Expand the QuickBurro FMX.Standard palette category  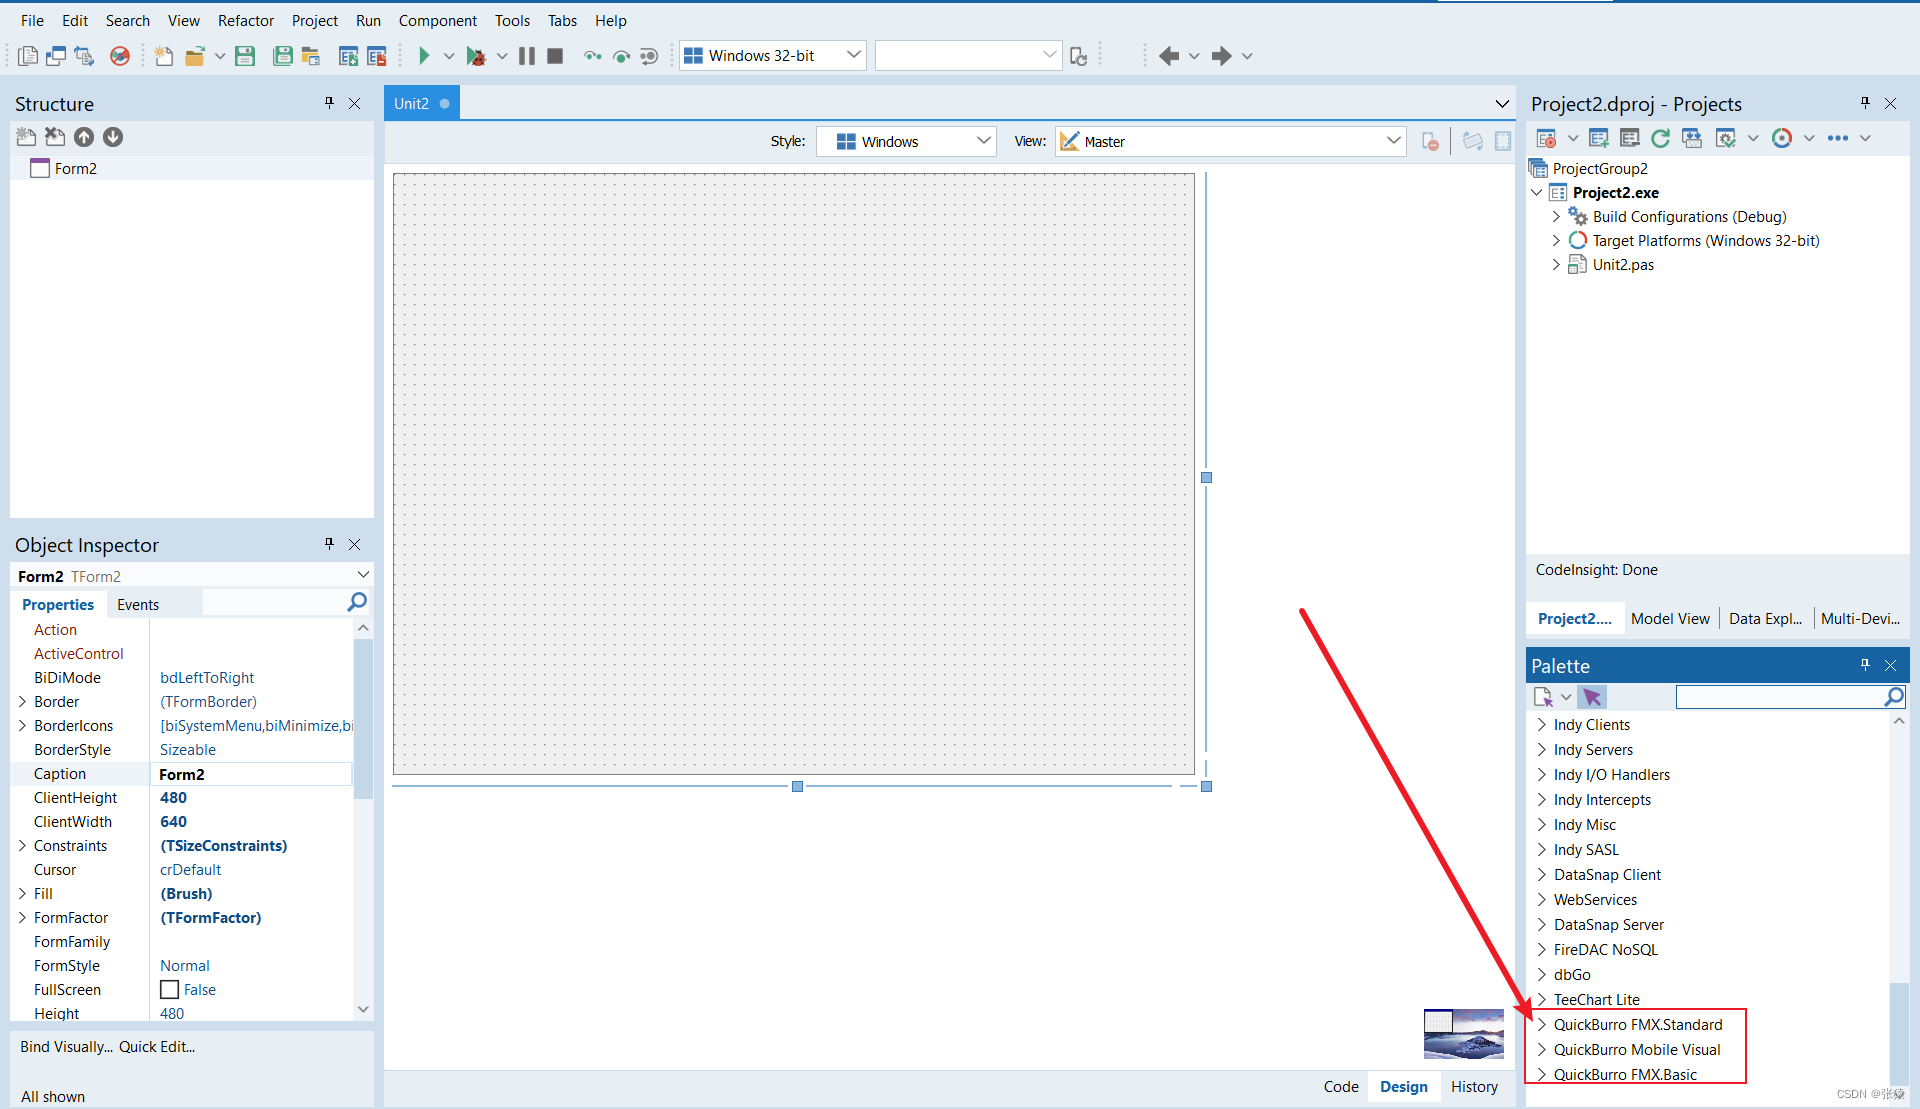tap(1542, 1025)
